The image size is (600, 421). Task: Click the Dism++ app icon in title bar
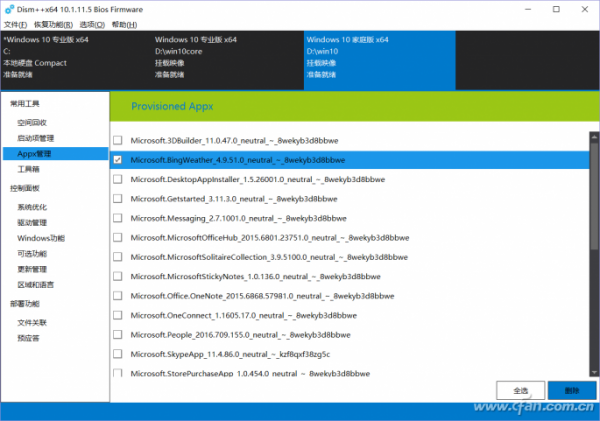click(8, 9)
